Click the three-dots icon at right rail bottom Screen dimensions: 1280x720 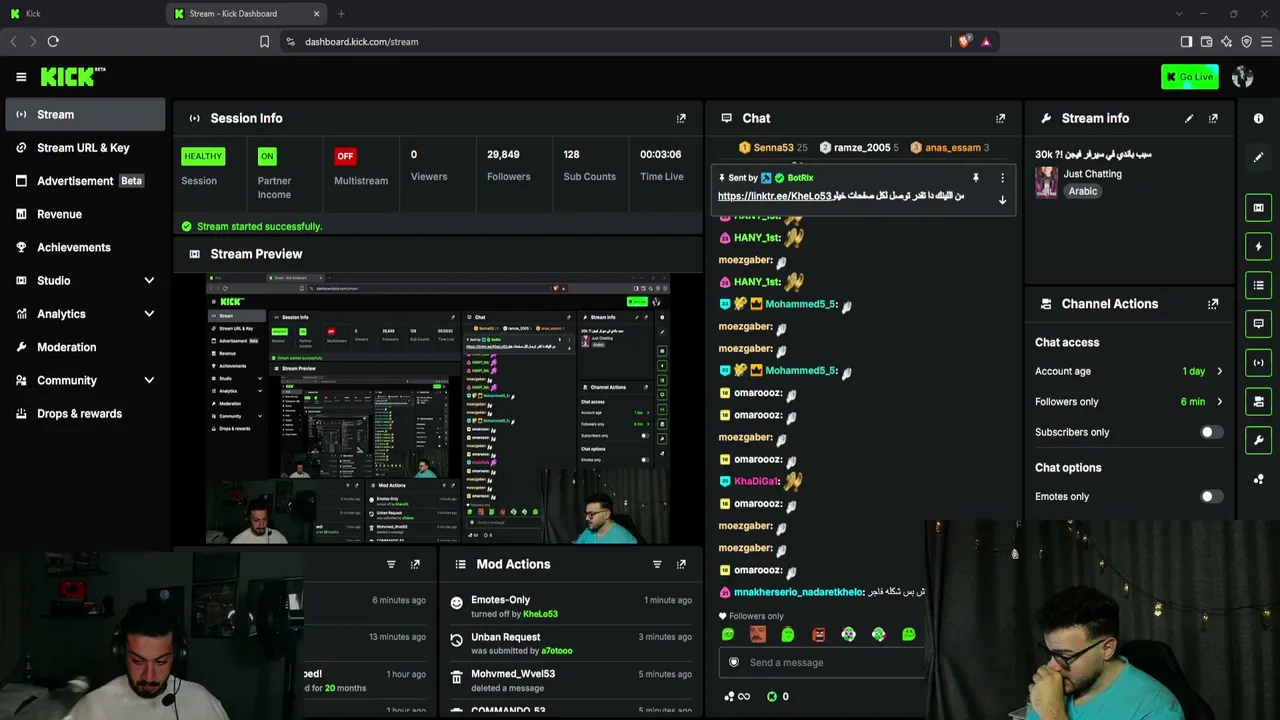click(1259, 479)
